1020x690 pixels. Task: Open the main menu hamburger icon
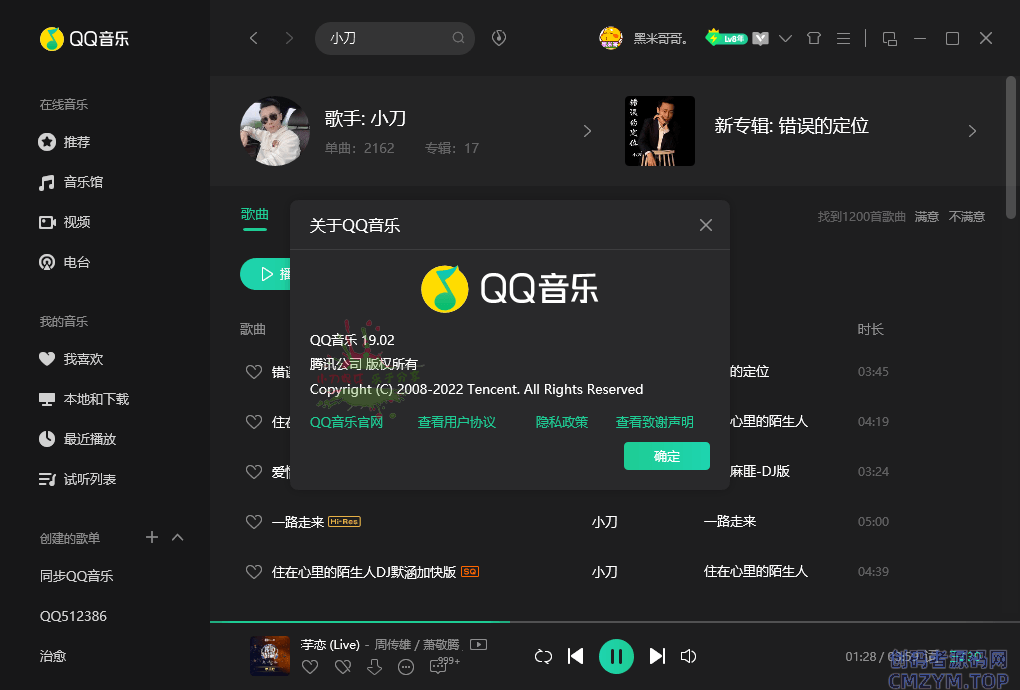[843, 38]
